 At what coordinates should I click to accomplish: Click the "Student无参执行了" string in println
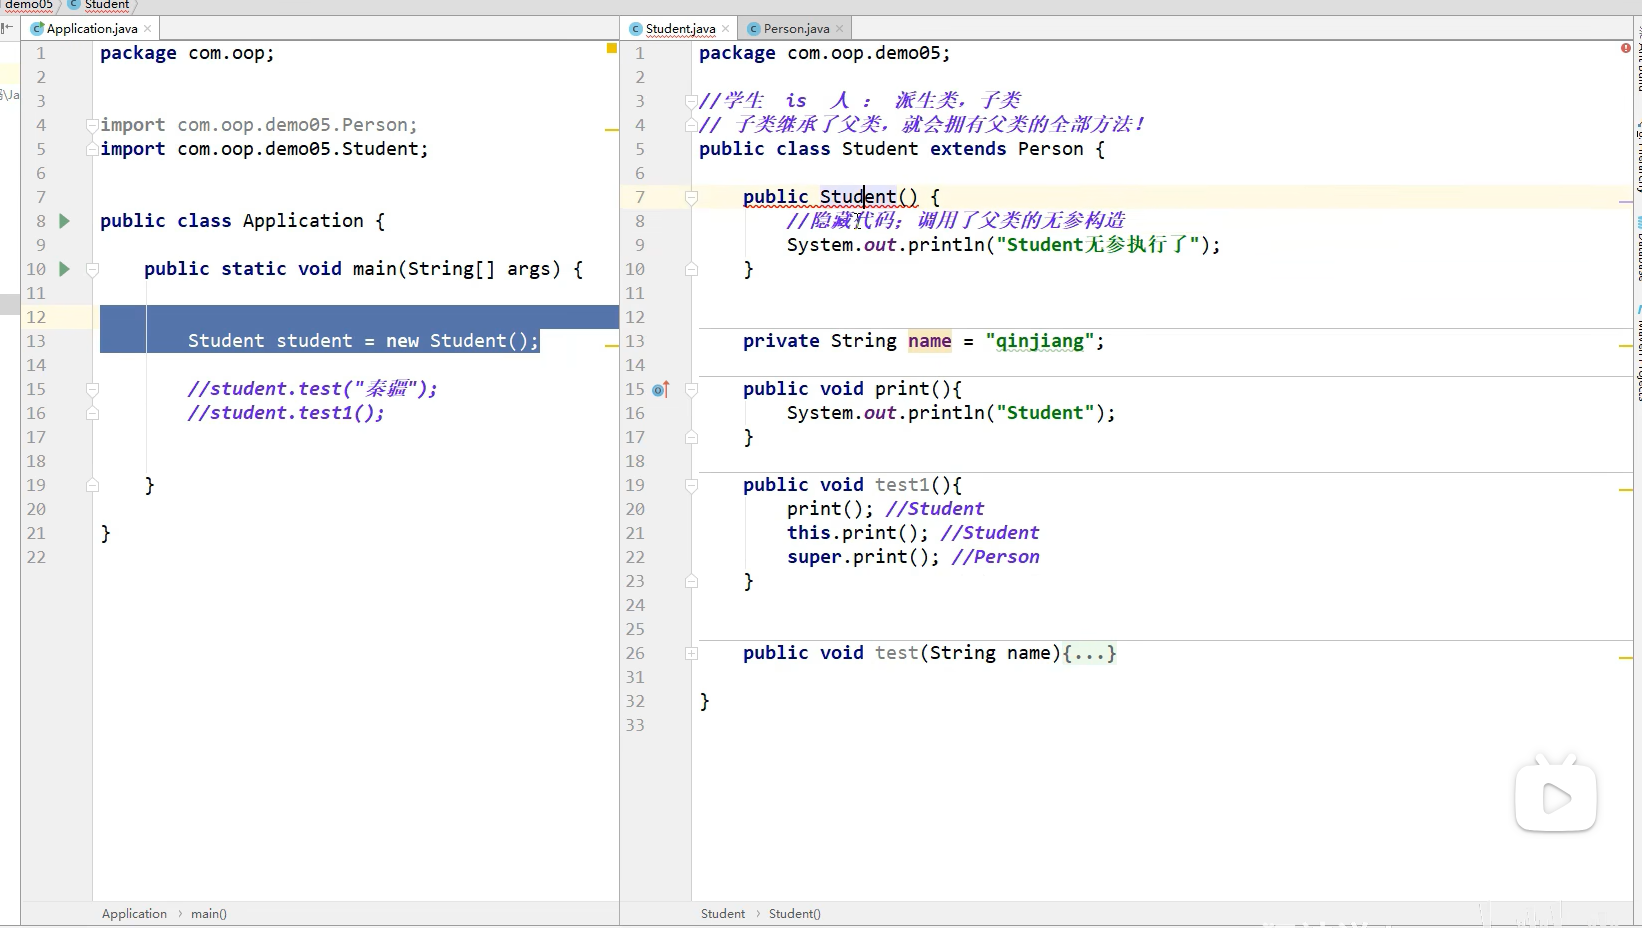click(x=1098, y=245)
